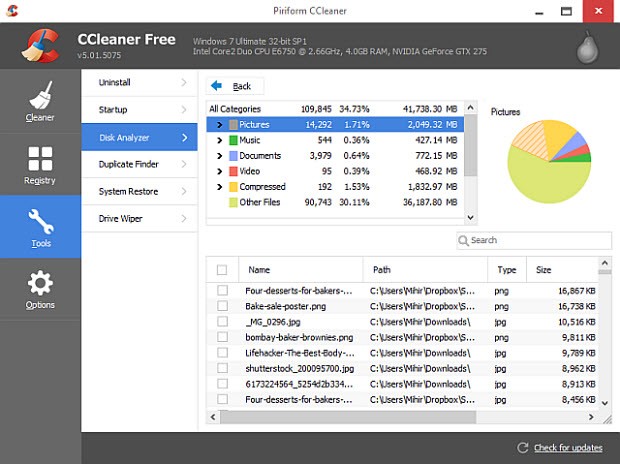Image resolution: width=620 pixels, height=464 pixels.
Task: Sort the file list by Size column
Action: (562, 270)
